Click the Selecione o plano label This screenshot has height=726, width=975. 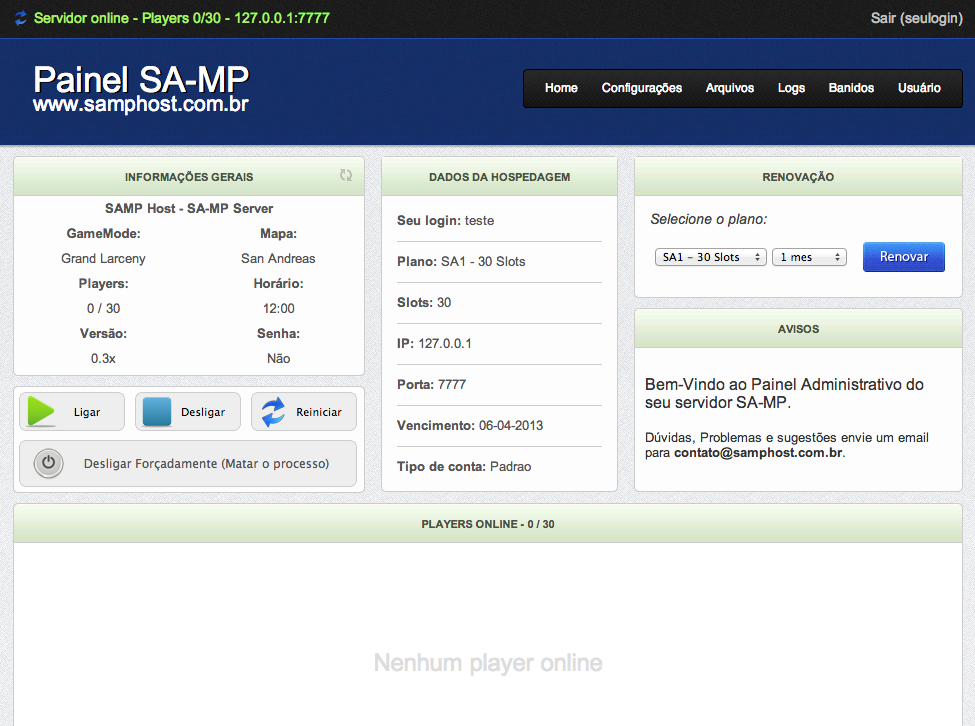pyautogui.click(x=709, y=219)
